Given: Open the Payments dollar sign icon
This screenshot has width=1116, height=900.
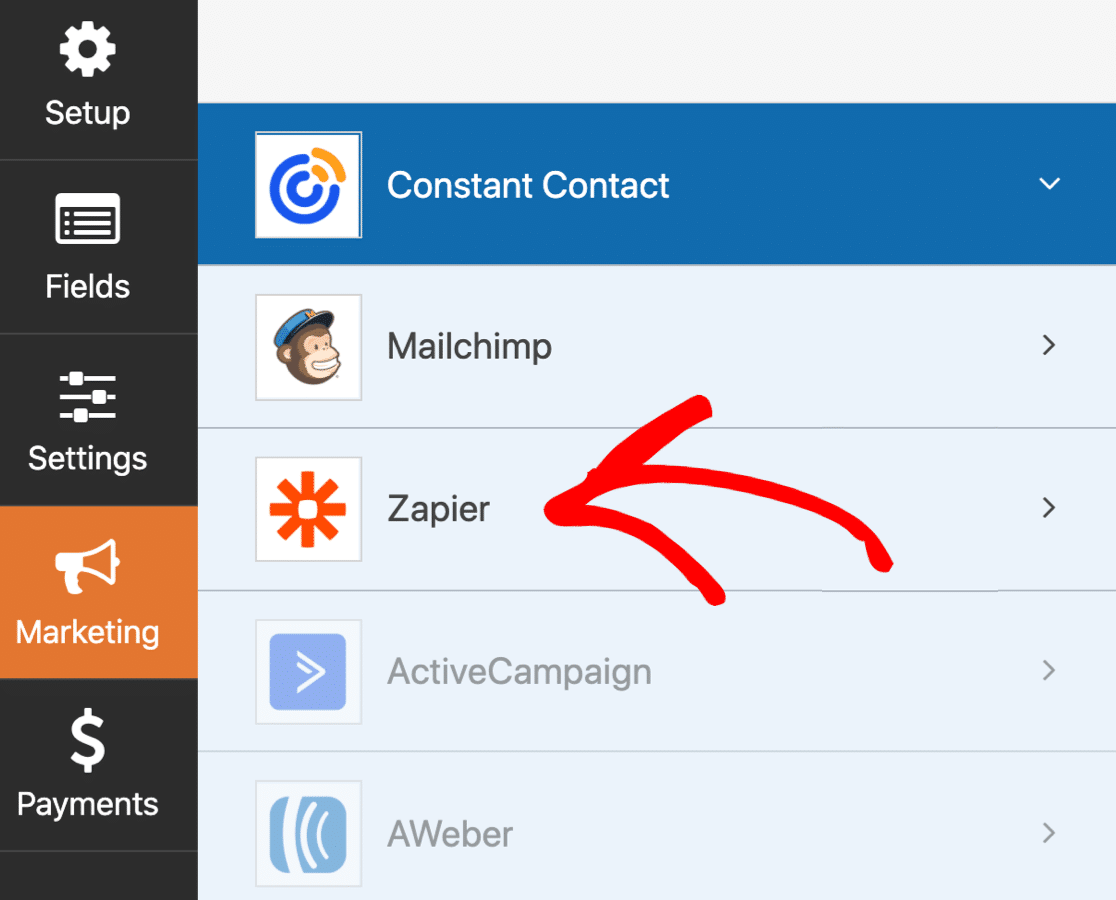Looking at the screenshot, I should 87,740.
